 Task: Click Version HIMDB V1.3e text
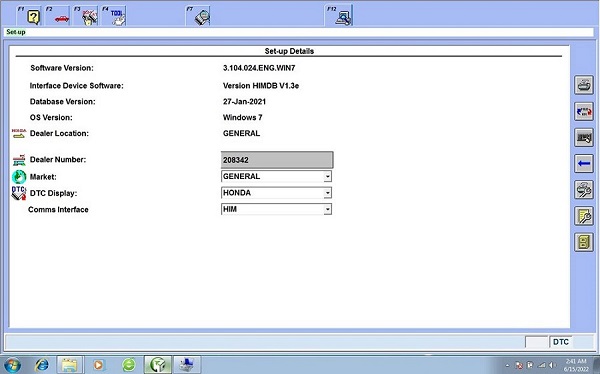click(x=261, y=86)
